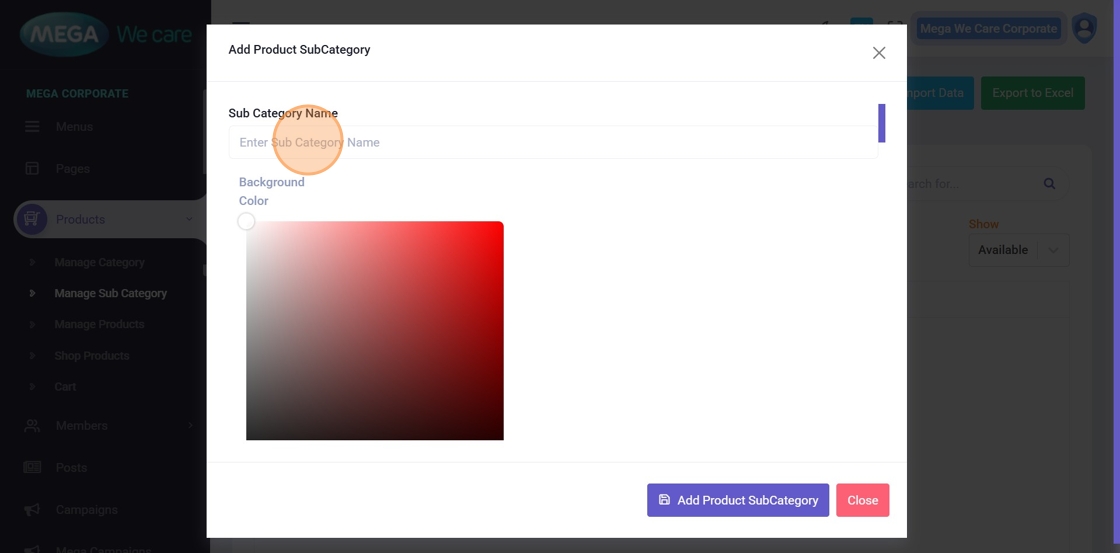Screen dimensions: 1120x553
Task: Click the Products cart icon
Action: coord(32,220)
